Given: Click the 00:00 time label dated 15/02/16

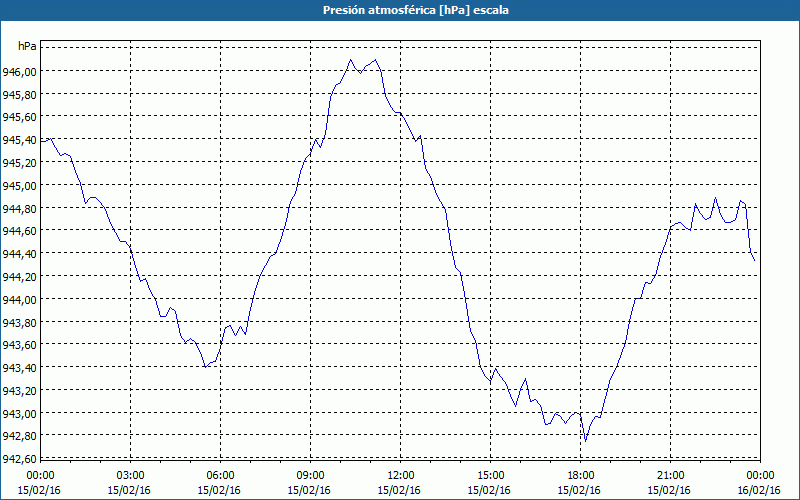Looking at the screenshot, I should click(x=40, y=476).
